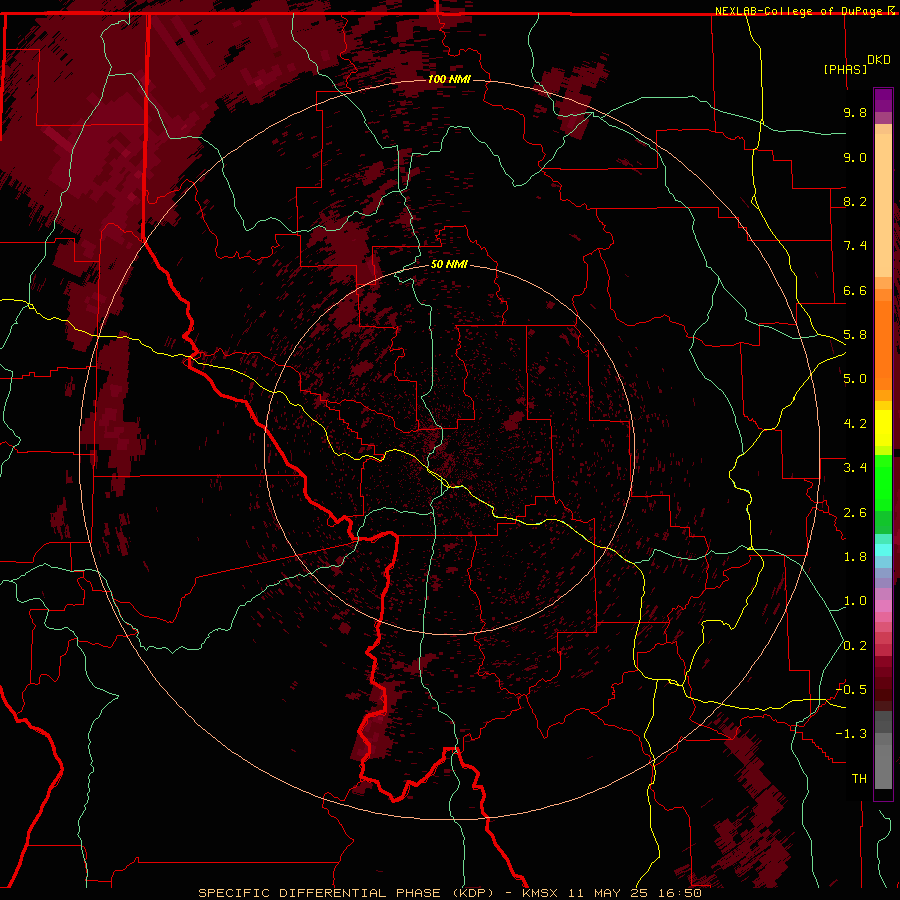Click the 9.8 scale value
Screen dimensions: 900x900
855,112
